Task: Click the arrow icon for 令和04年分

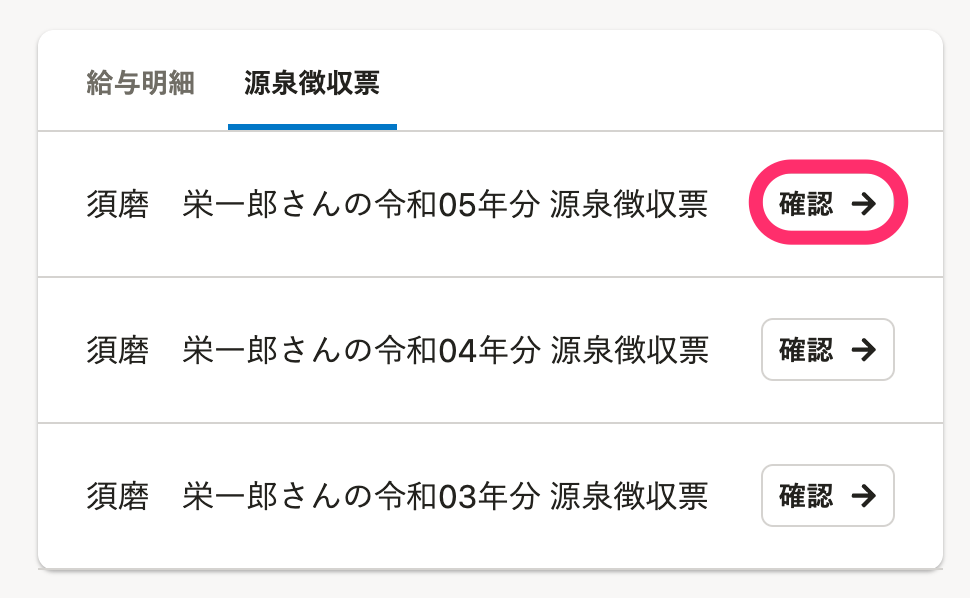Action: pyautogui.click(x=863, y=350)
